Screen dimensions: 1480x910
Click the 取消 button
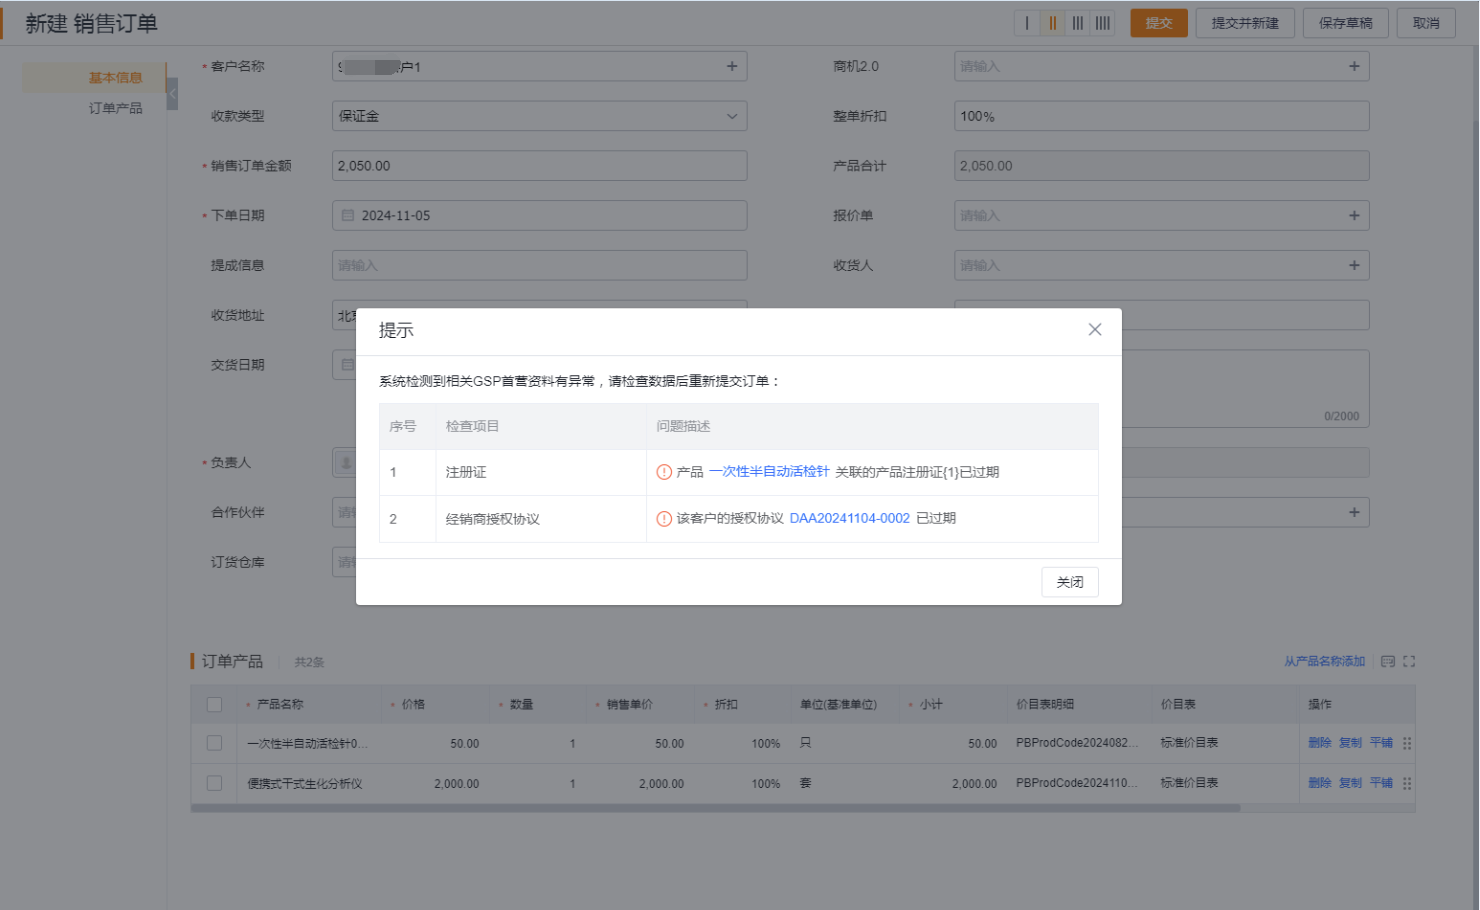[1426, 23]
